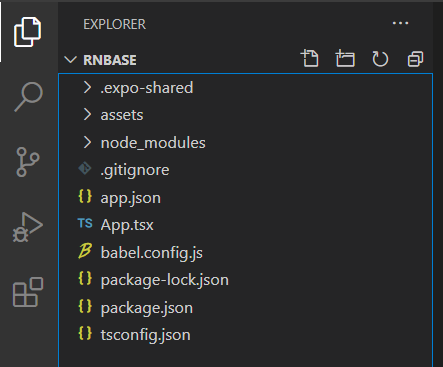Open the Extensions view
This screenshot has width=443, height=367.
28,292
